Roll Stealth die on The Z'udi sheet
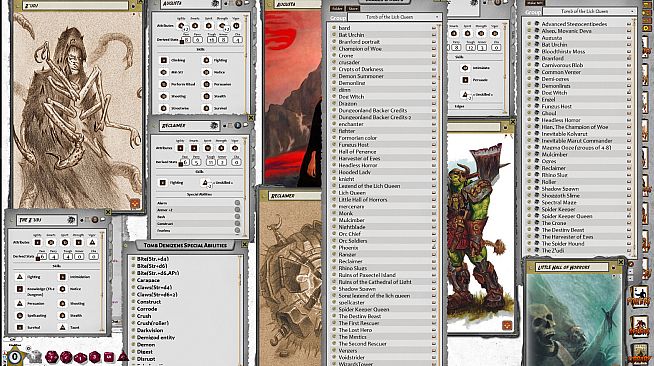Screen dimensions: 654x366 pyautogui.click(x=63, y=316)
